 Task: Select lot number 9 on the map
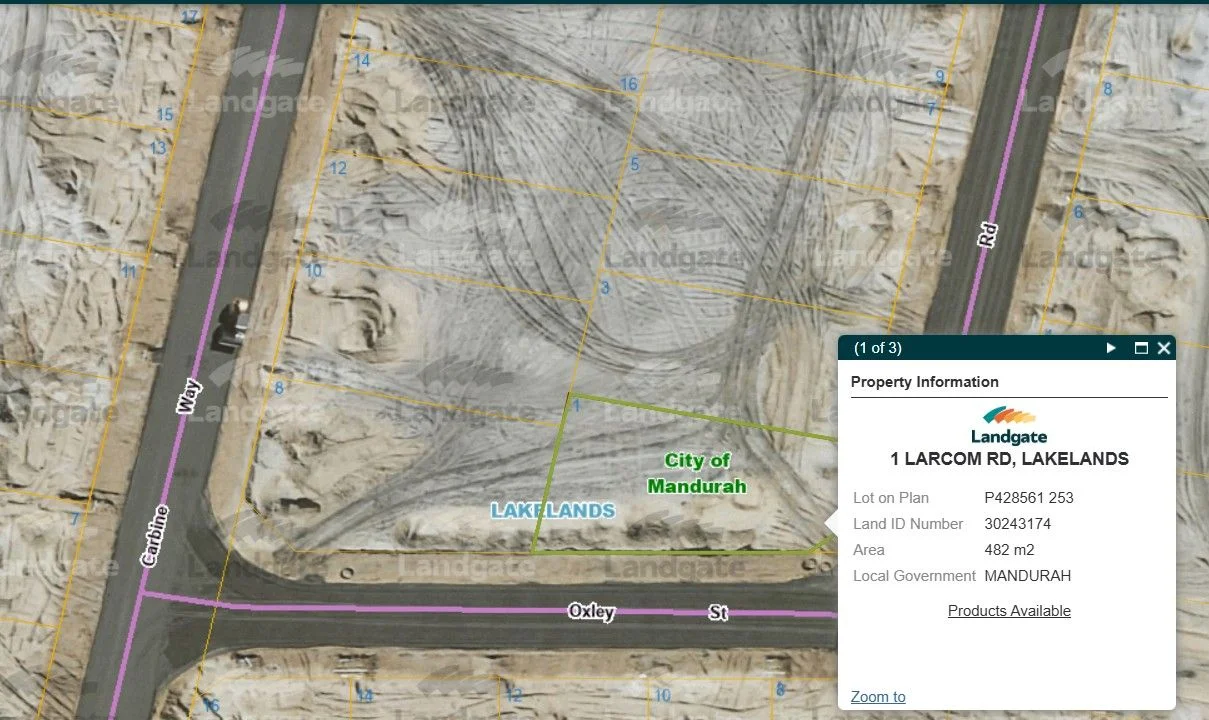tap(939, 76)
